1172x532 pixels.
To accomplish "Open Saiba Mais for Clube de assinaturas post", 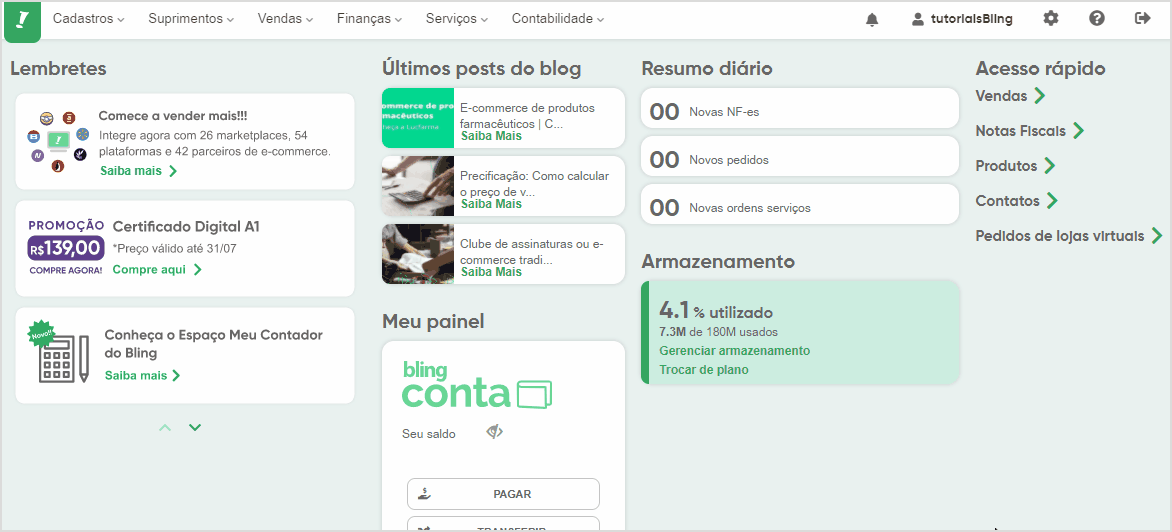I will click(491, 272).
